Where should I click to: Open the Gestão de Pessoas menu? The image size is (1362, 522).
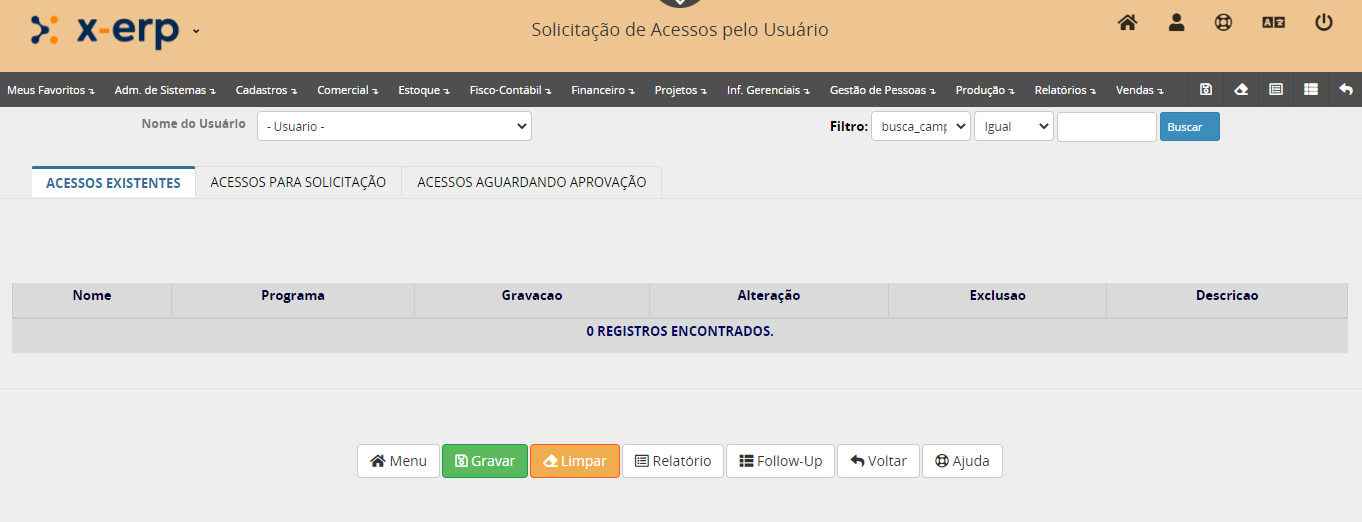[882, 90]
